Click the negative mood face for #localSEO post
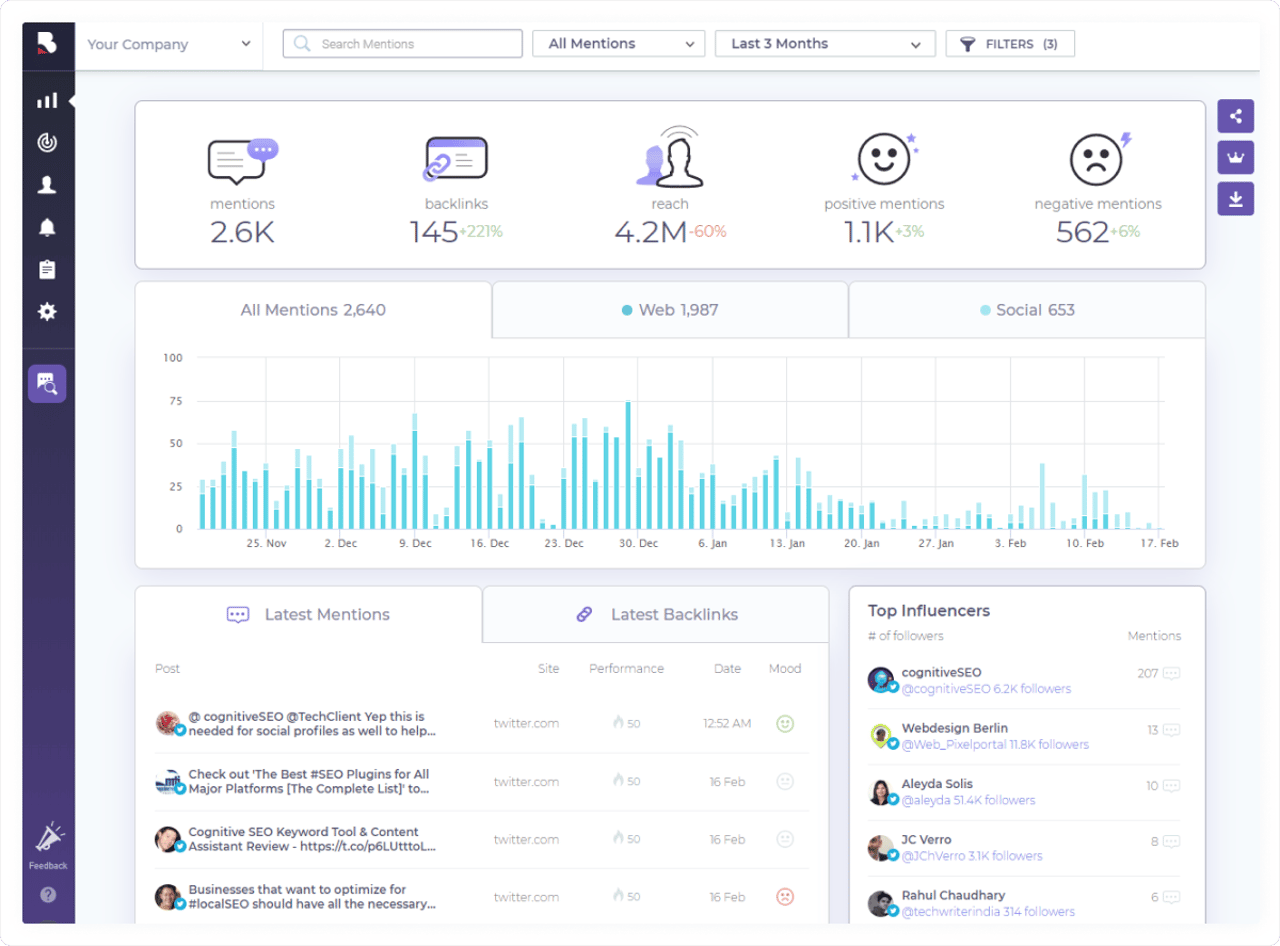Image resolution: width=1280 pixels, height=946 pixels. 785,897
